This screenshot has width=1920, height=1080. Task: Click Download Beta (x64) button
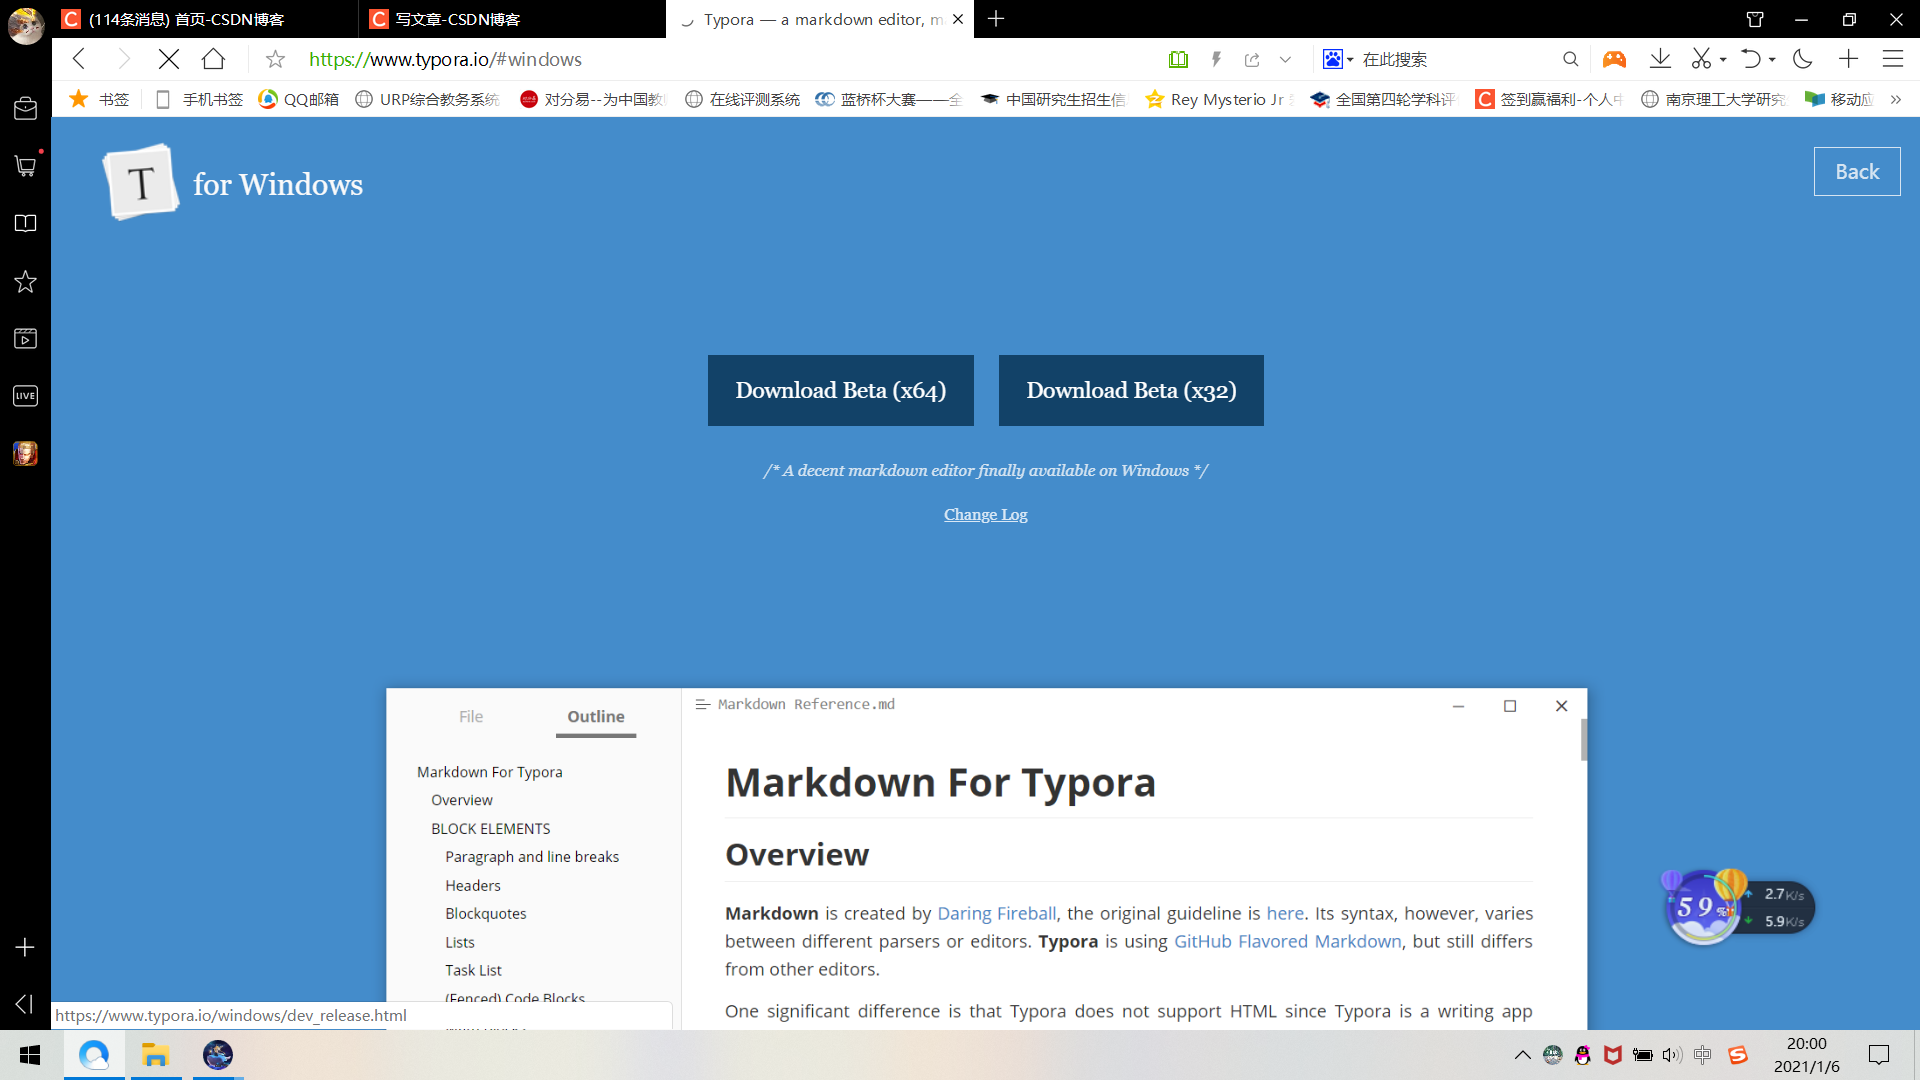(x=840, y=391)
